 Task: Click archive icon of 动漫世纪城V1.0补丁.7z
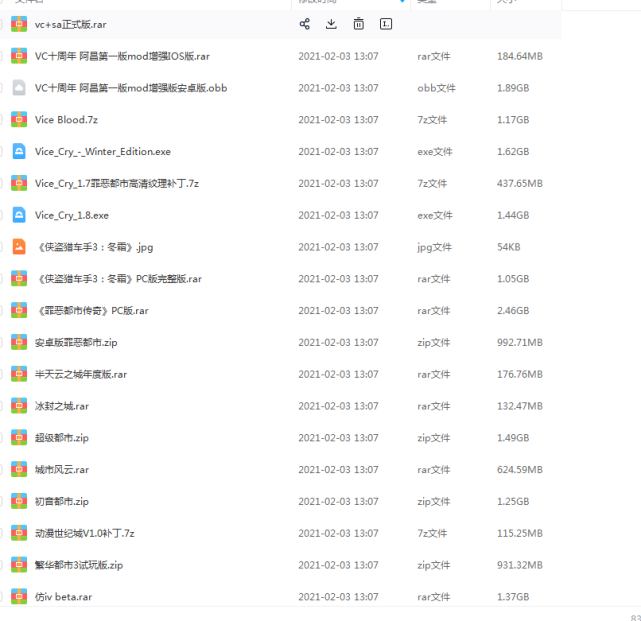(x=19, y=533)
